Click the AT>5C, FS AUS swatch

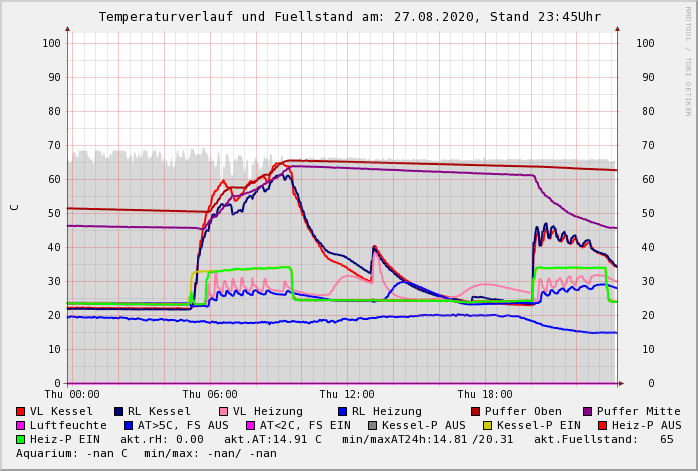(x=129, y=425)
